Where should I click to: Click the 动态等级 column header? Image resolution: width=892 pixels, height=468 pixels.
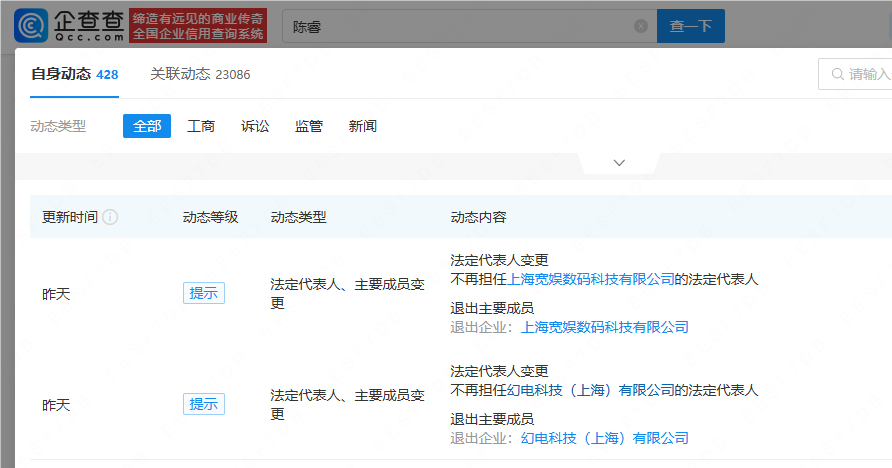(210, 217)
